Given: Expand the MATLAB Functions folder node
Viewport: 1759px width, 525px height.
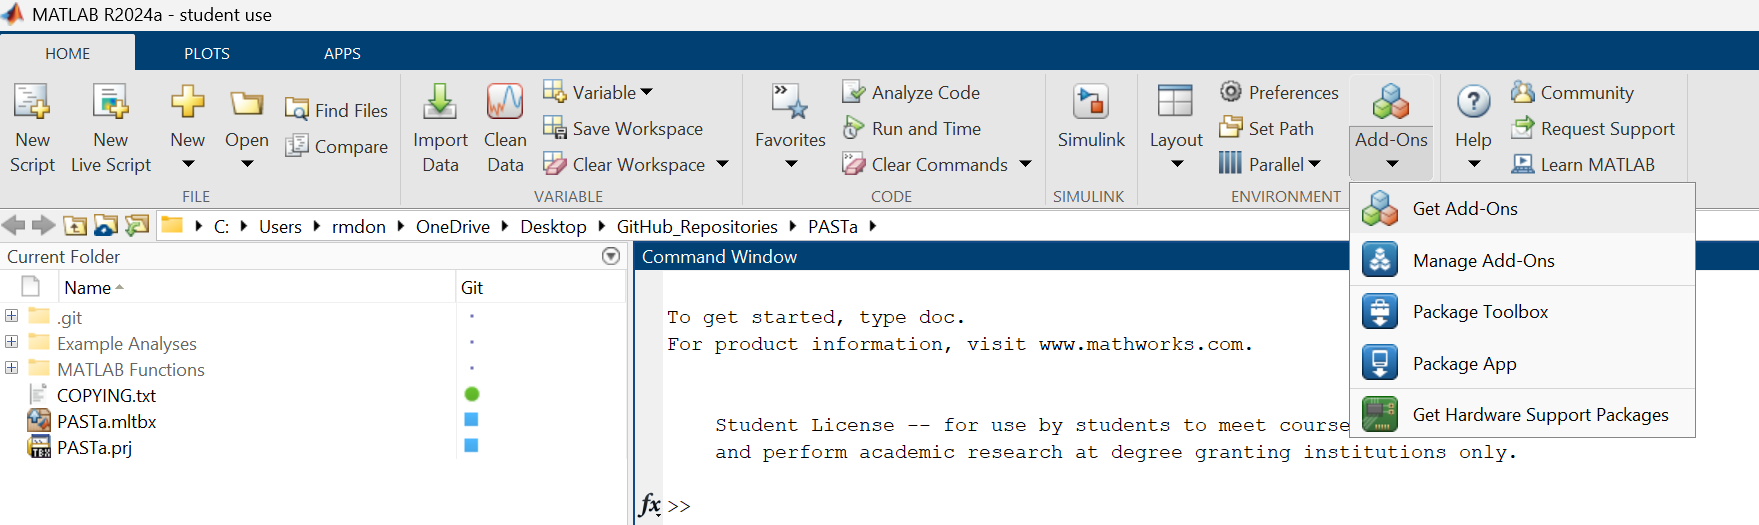Looking at the screenshot, I should (x=12, y=368).
